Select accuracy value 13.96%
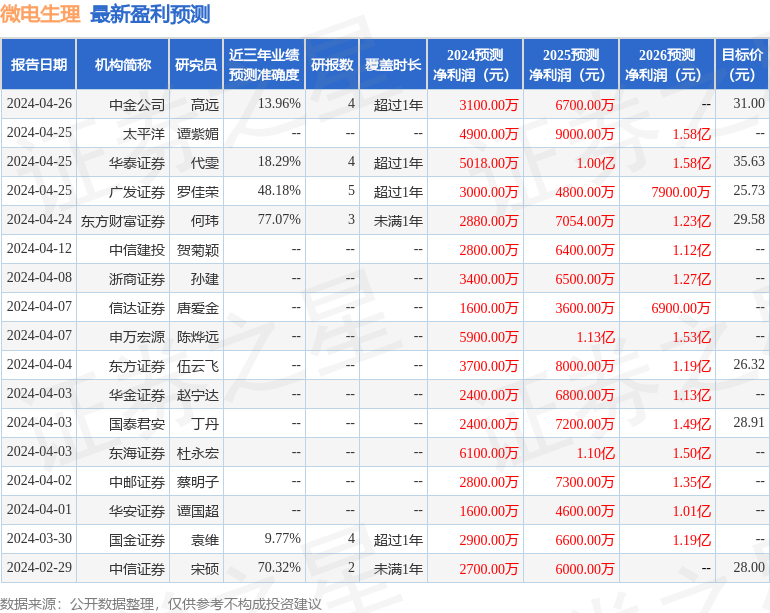Viewport: 770px width, 613px height. tap(279, 104)
